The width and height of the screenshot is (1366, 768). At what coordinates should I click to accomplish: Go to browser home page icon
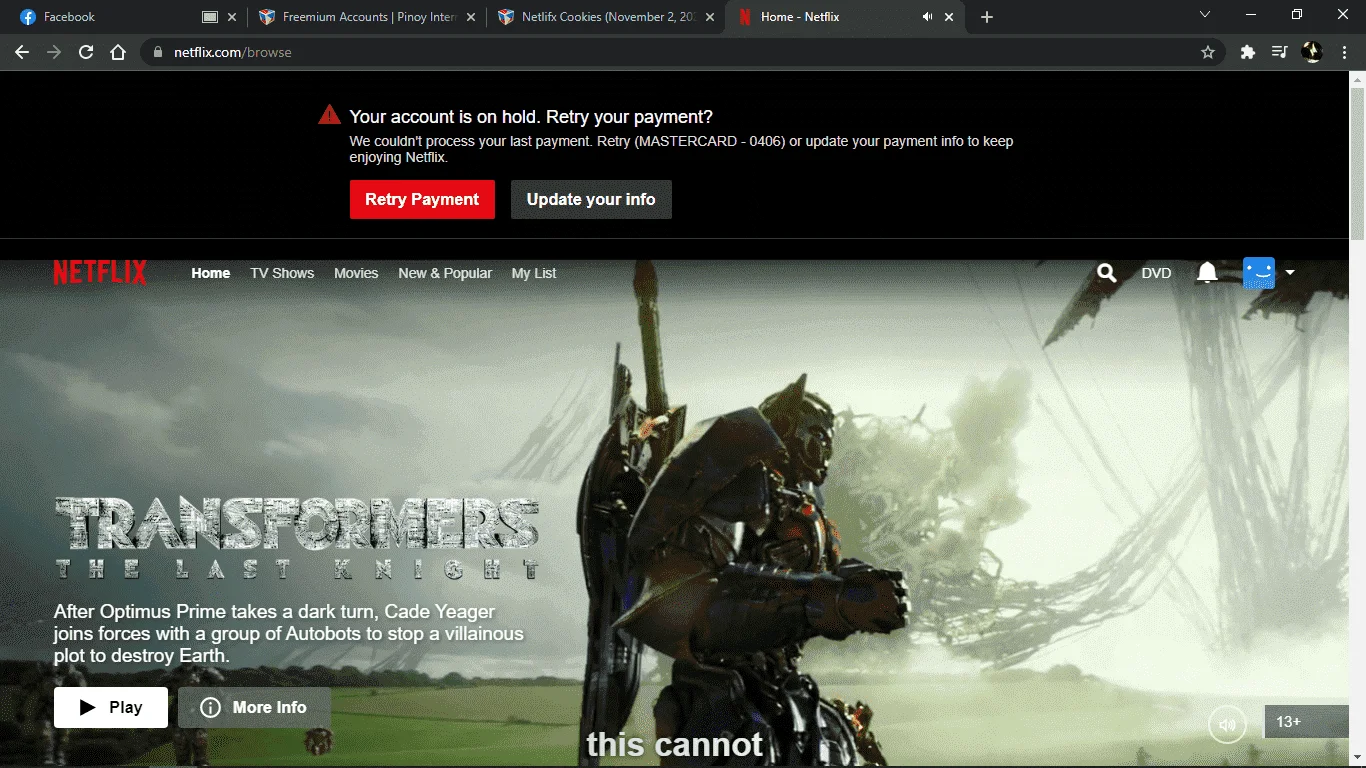(x=118, y=52)
